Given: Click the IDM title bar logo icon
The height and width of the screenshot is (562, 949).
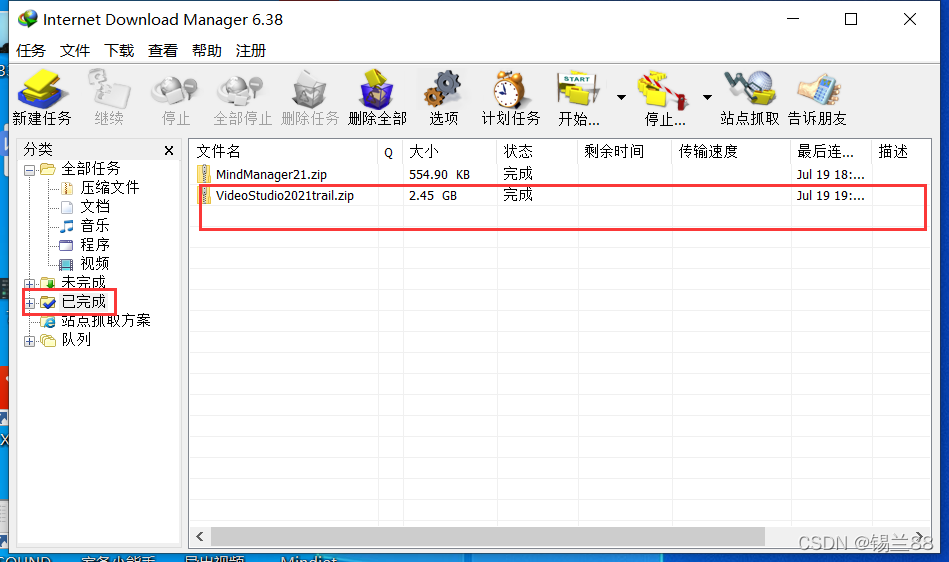Looking at the screenshot, I should [x=28, y=19].
